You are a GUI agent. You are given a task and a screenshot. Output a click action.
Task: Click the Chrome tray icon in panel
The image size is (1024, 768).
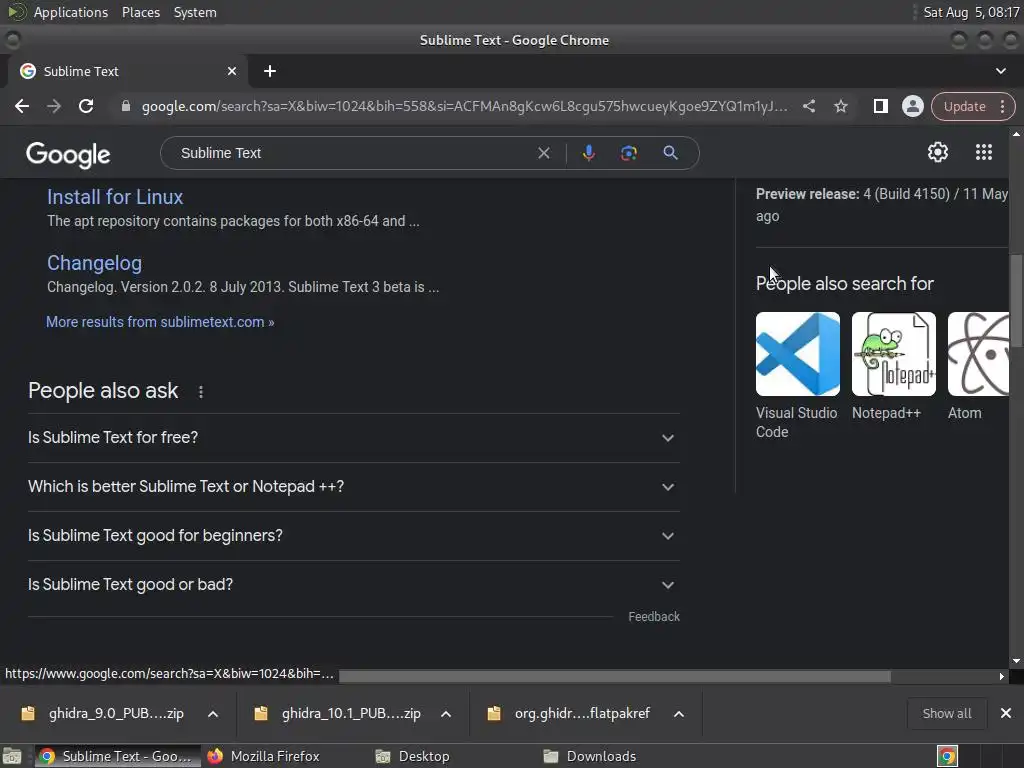pyautogui.click(x=947, y=756)
